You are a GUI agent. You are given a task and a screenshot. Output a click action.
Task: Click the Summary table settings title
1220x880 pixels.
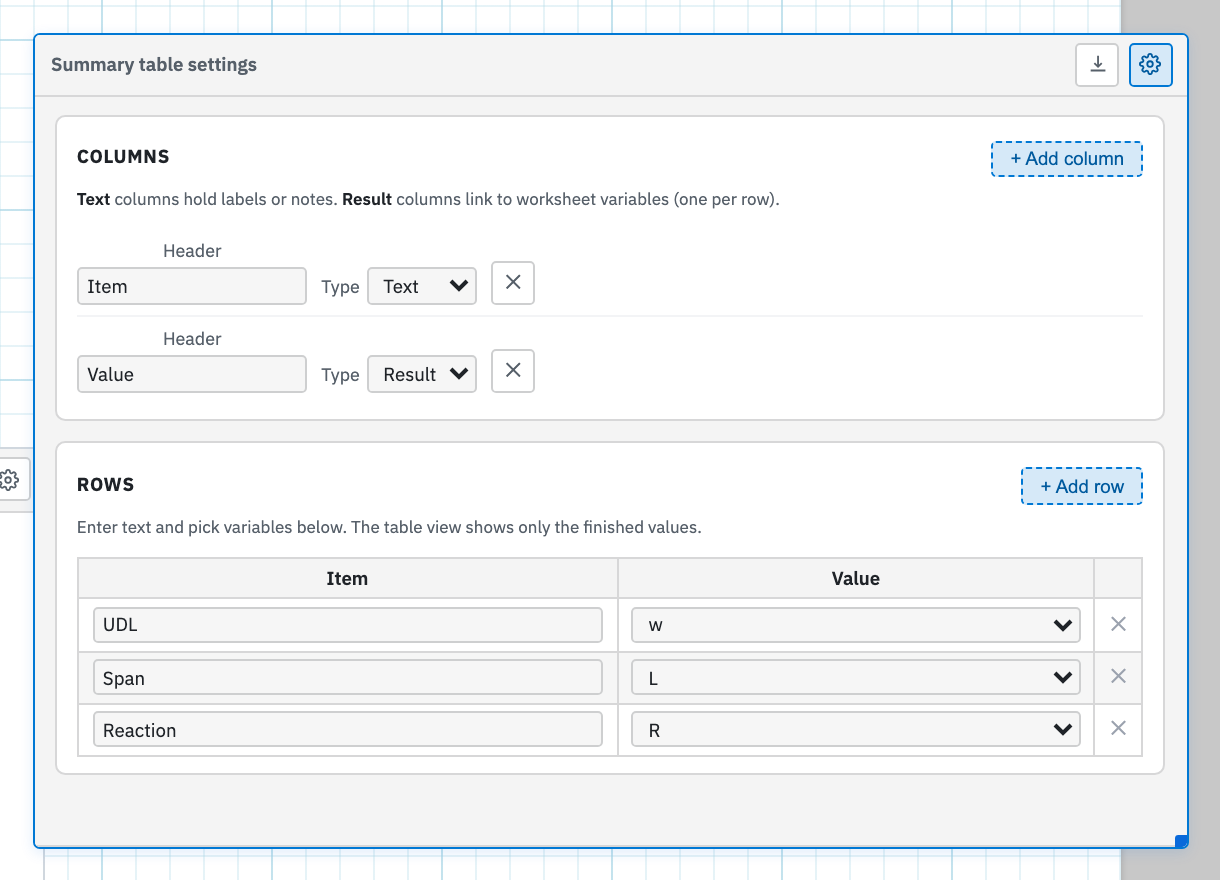[154, 65]
